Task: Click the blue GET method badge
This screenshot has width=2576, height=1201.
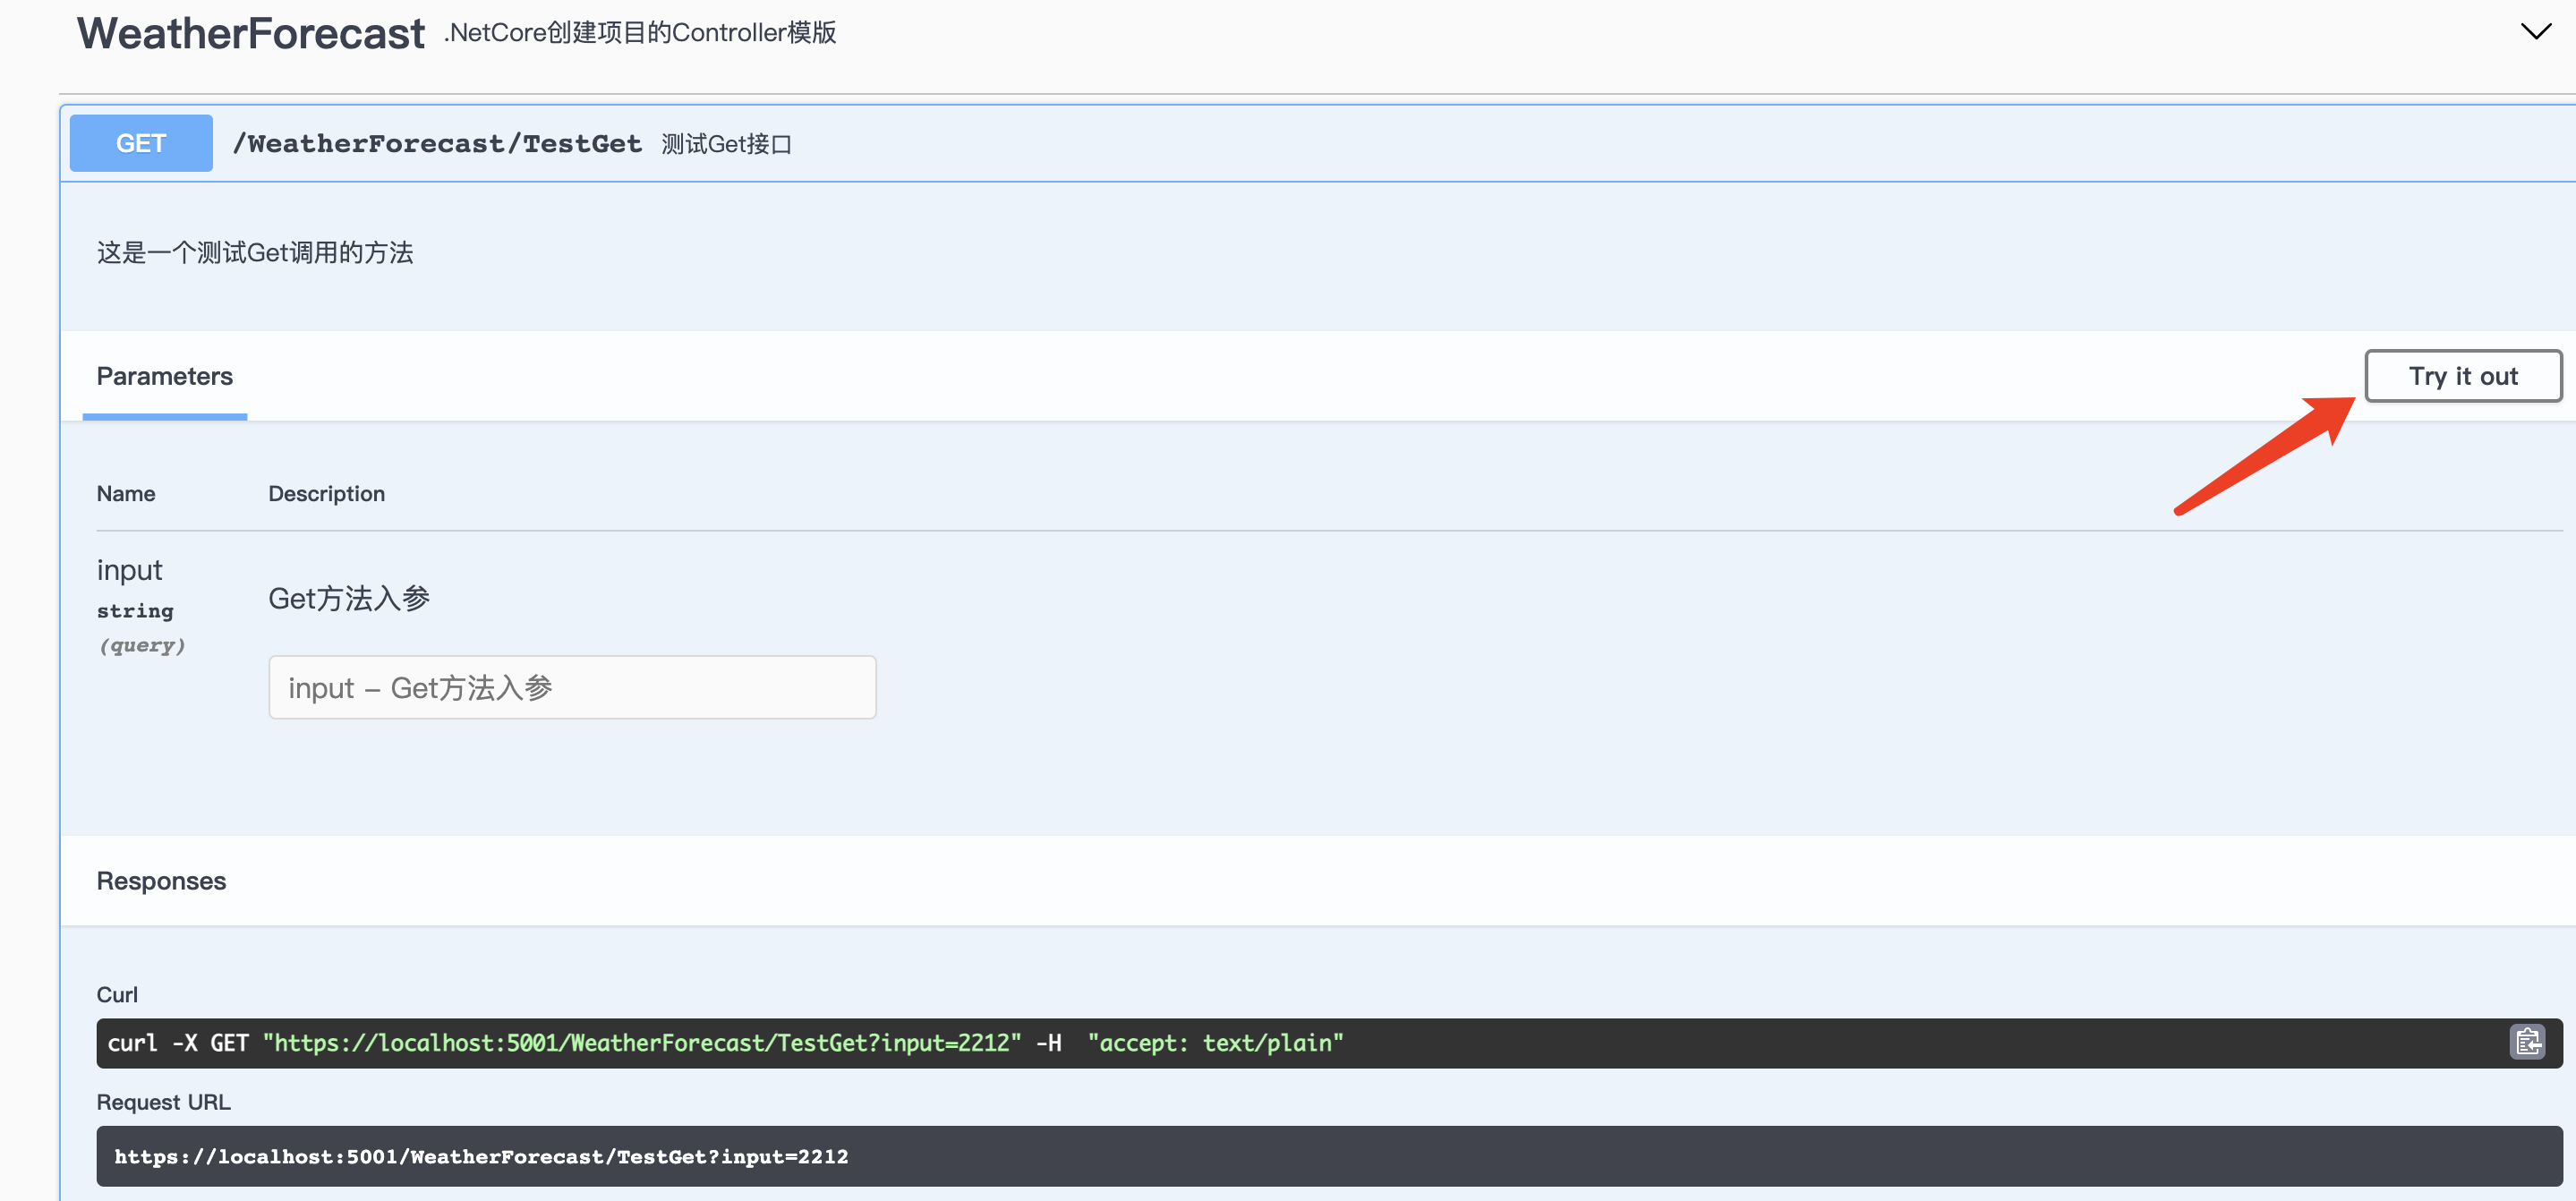Action: [141, 143]
